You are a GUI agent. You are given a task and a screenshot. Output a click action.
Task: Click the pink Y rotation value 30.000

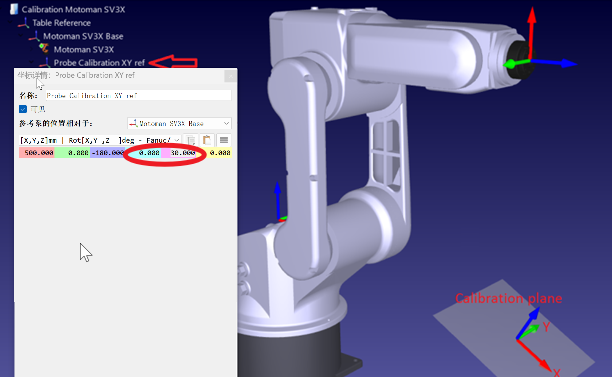[179, 153]
